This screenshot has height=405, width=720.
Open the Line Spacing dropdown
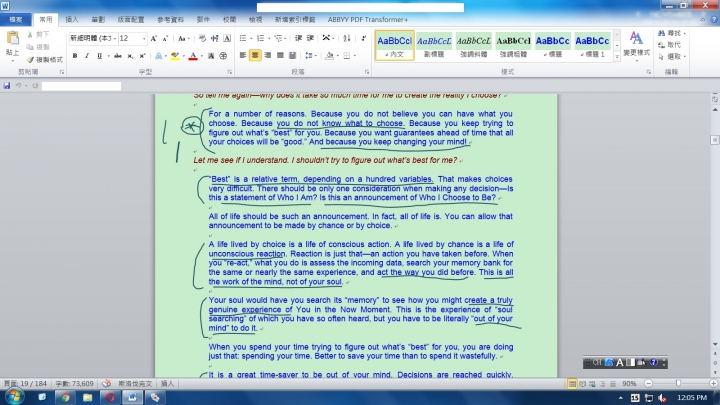[x=310, y=56]
